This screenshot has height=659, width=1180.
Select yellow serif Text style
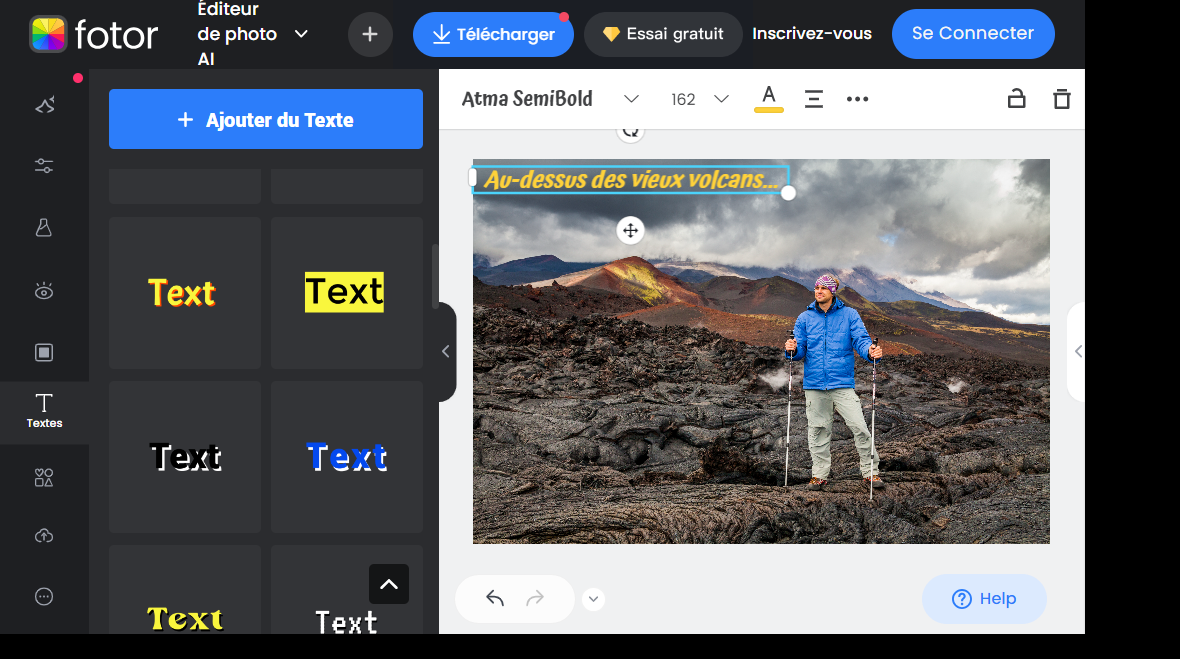click(185, 590)
